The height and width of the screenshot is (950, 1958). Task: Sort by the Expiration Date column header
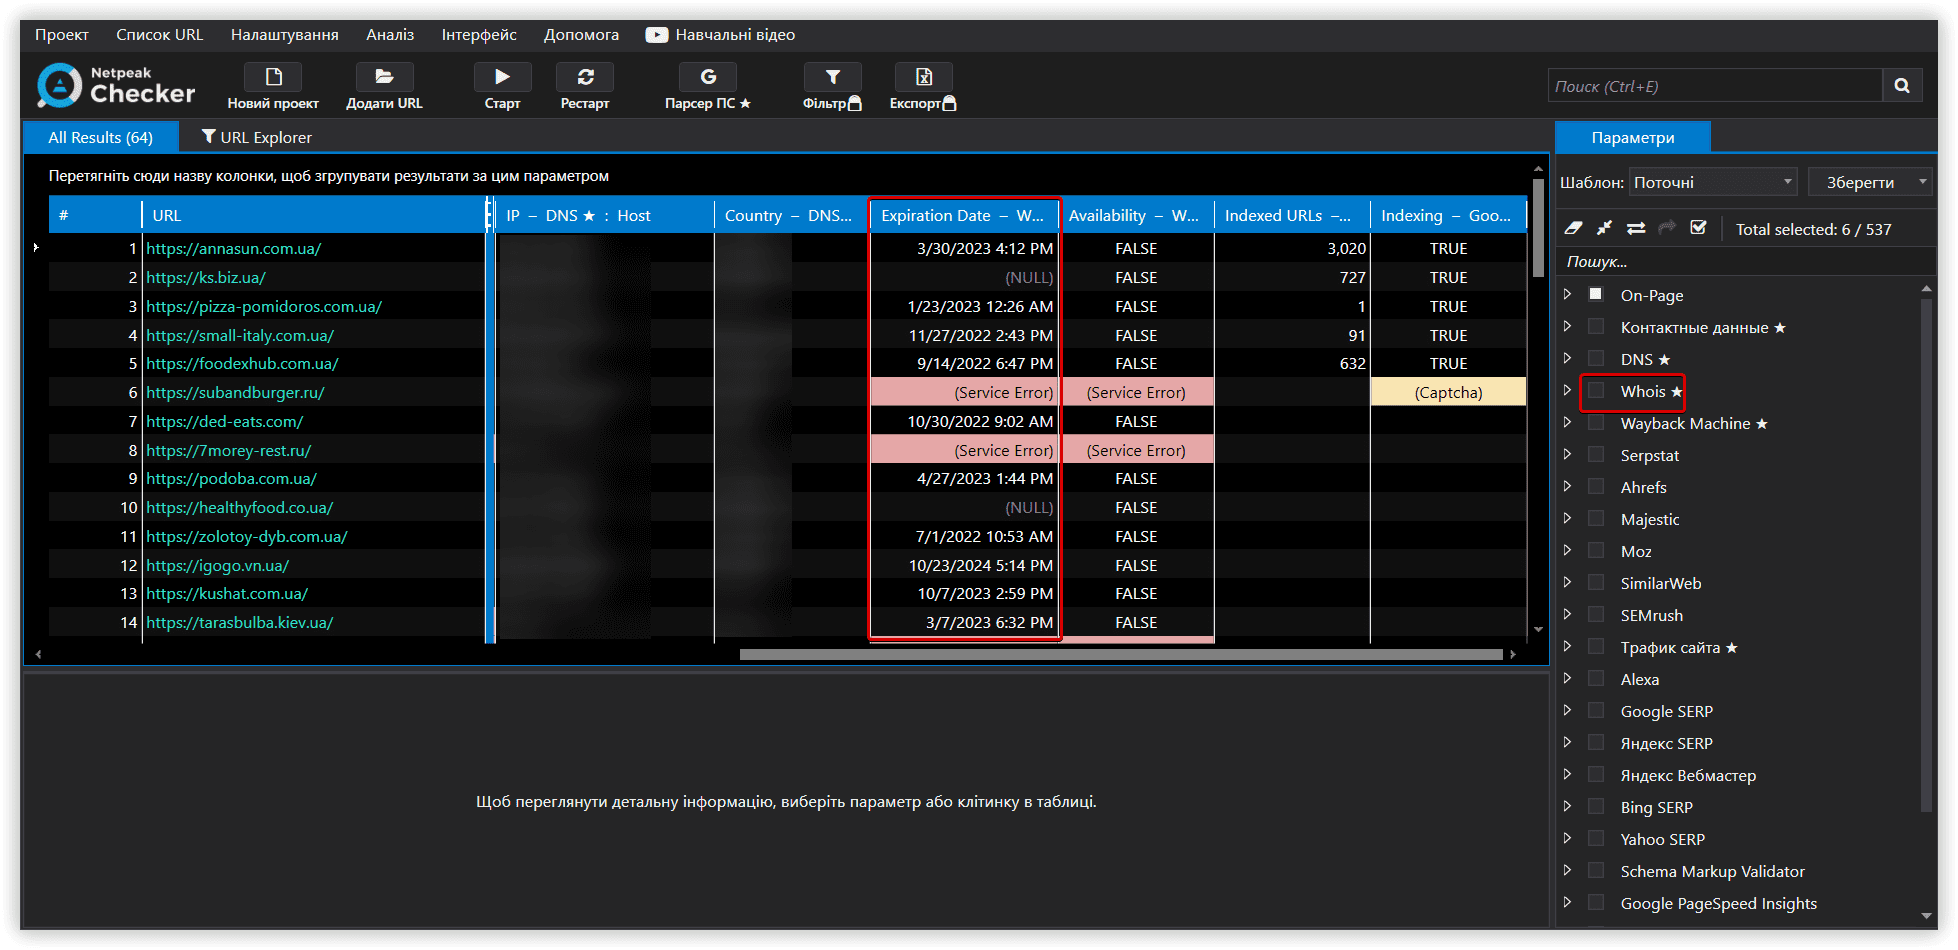(x=965, y=215)
